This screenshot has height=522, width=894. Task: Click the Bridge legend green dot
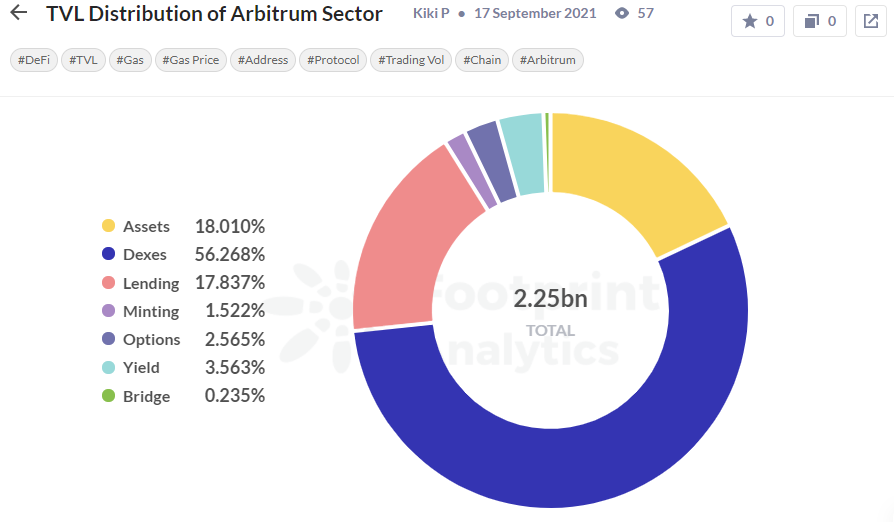point(108,396)
